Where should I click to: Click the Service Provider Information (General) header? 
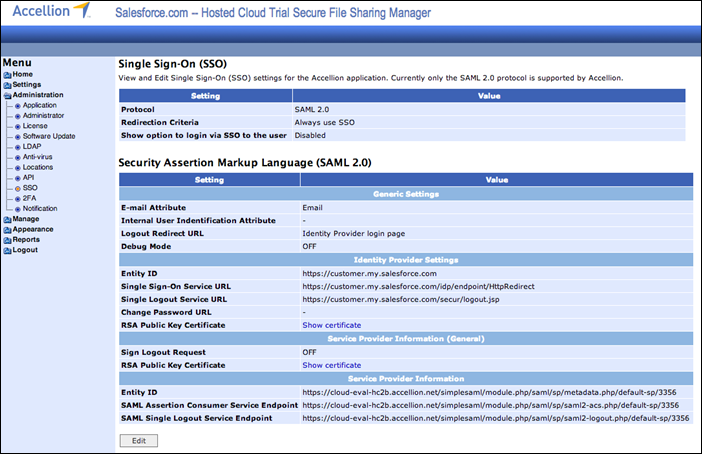tap(406, 338)
